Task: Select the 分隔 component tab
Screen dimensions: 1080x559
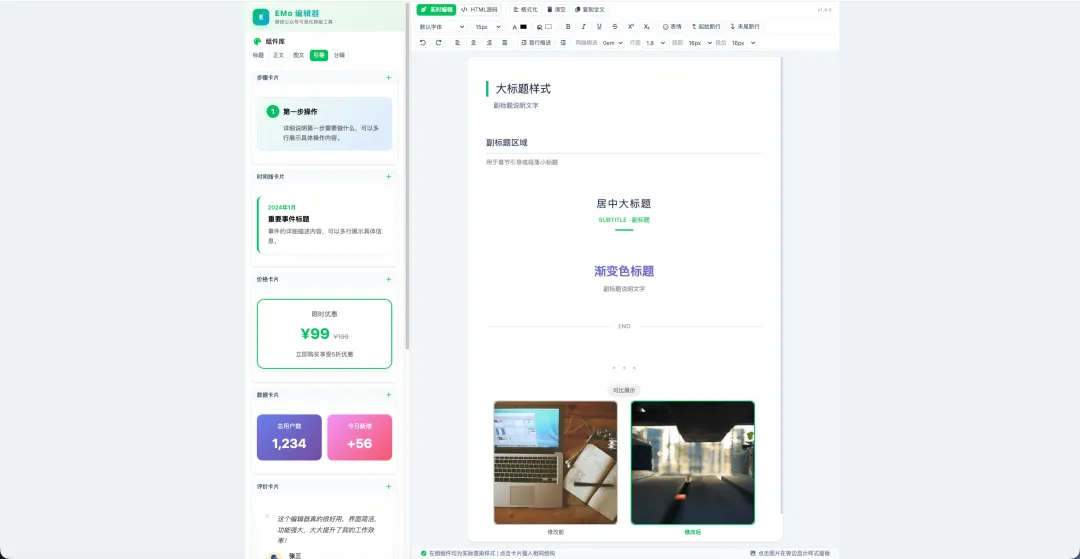Action: tap(339, 55)
